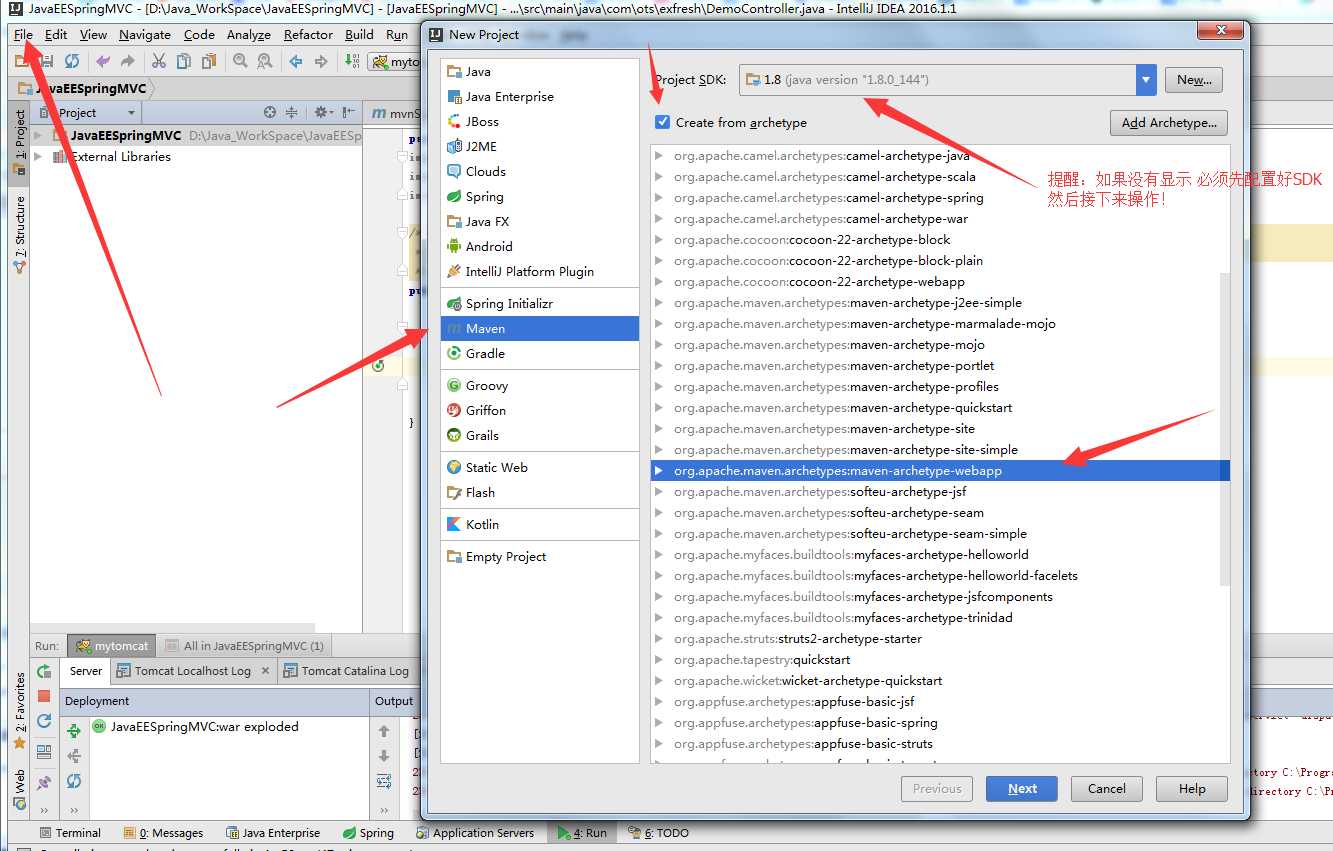Close the Tomcat Localhost Log tab
The width and height of the screenshot is (1333, 851).
tap(265, 671)
